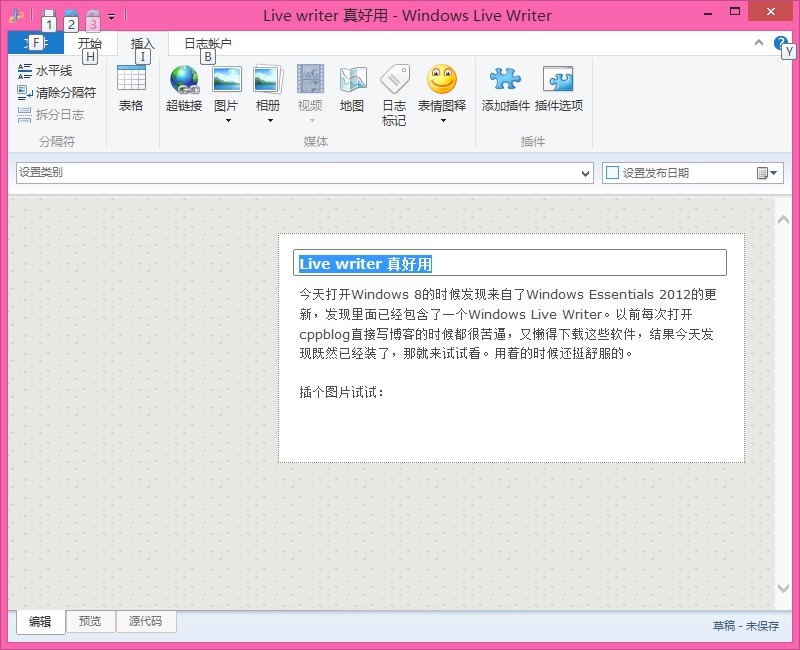Insert a hyperlink via 超链接 globe icon
This screenshot has height=650, width=800.
coord(184,88)
